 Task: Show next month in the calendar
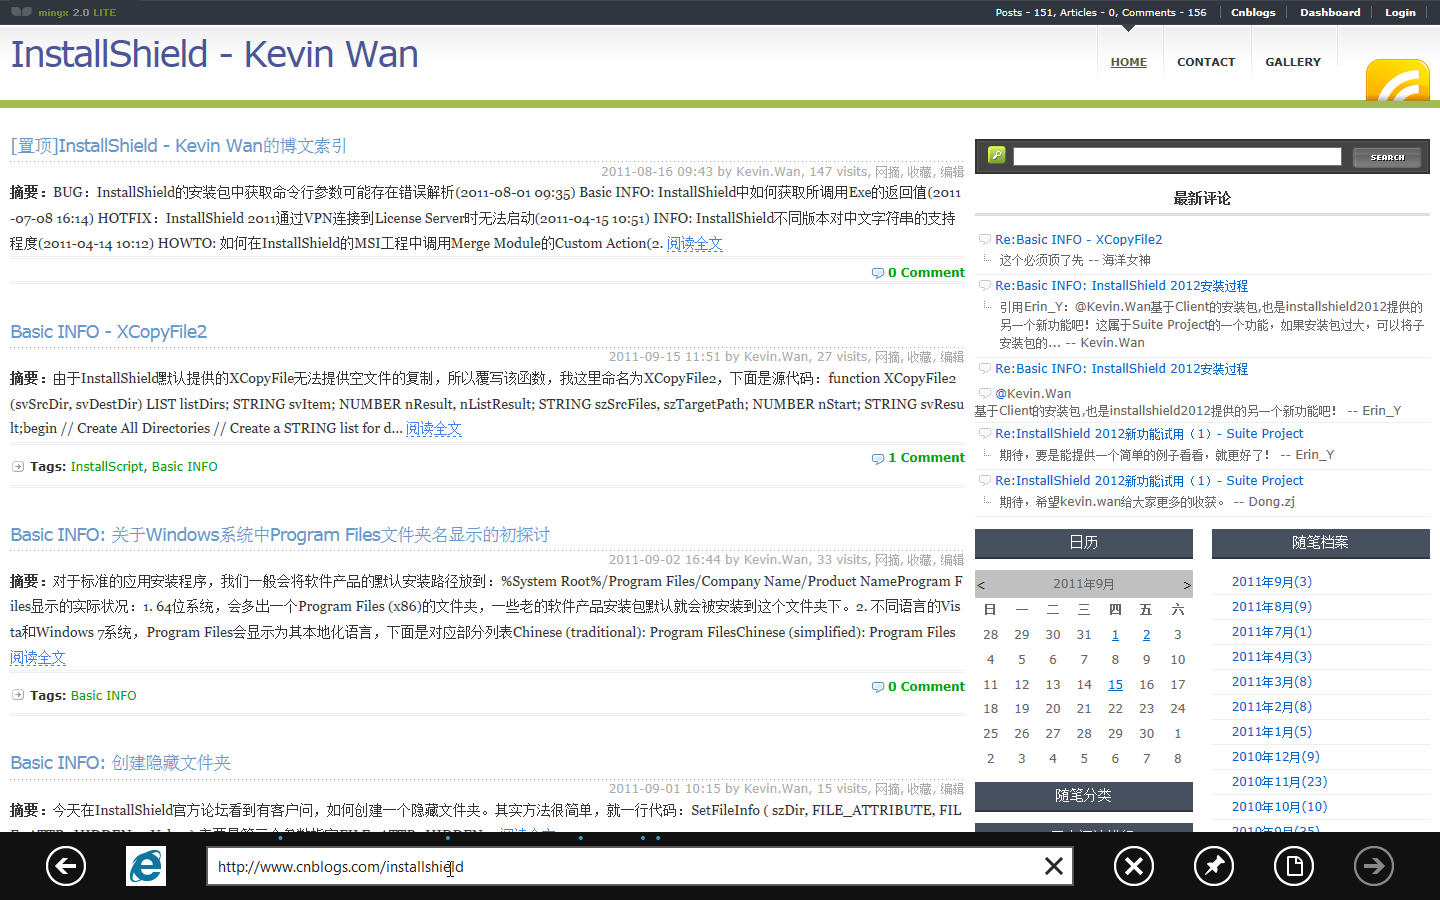point(1187,585)
